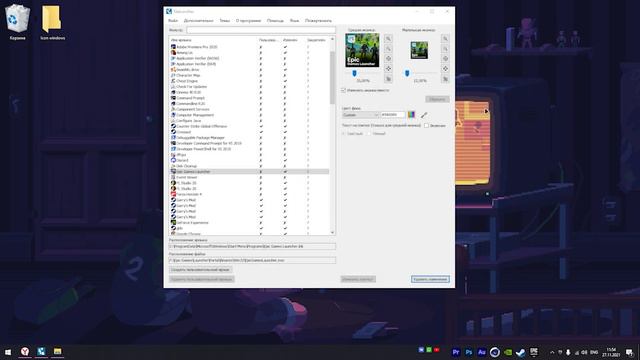This screenshot has width=640, height=360.
Task: Open the Язык menu
Action: (x=294, y=20)
